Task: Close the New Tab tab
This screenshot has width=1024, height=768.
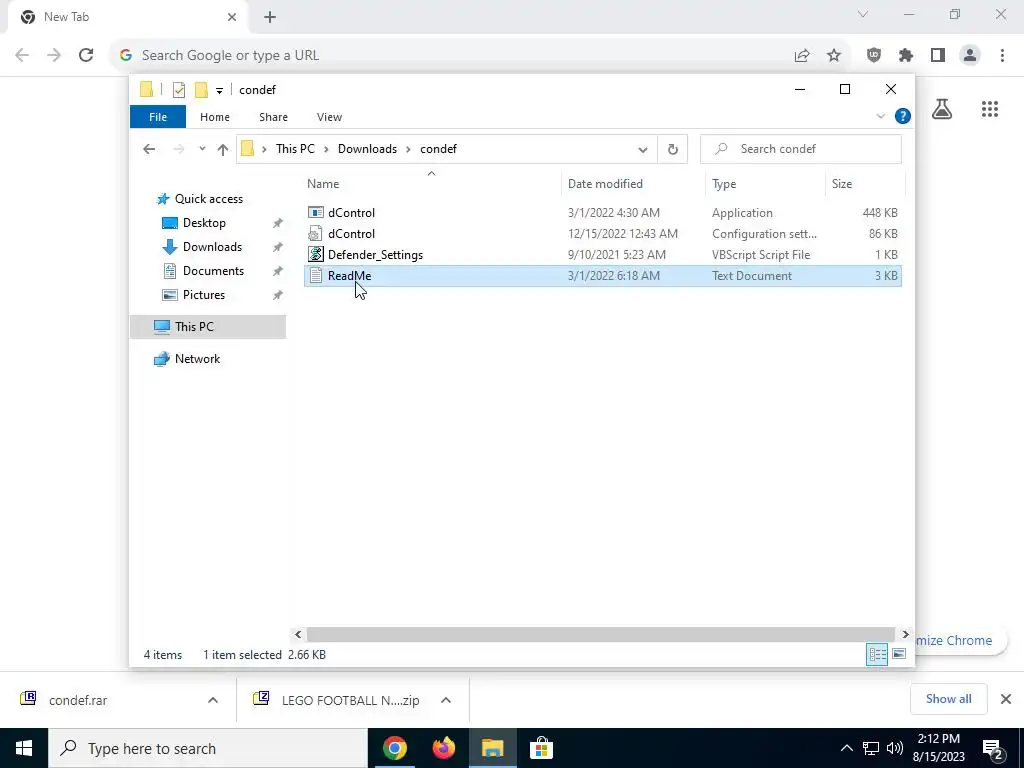Action: (x=232, y=17)
